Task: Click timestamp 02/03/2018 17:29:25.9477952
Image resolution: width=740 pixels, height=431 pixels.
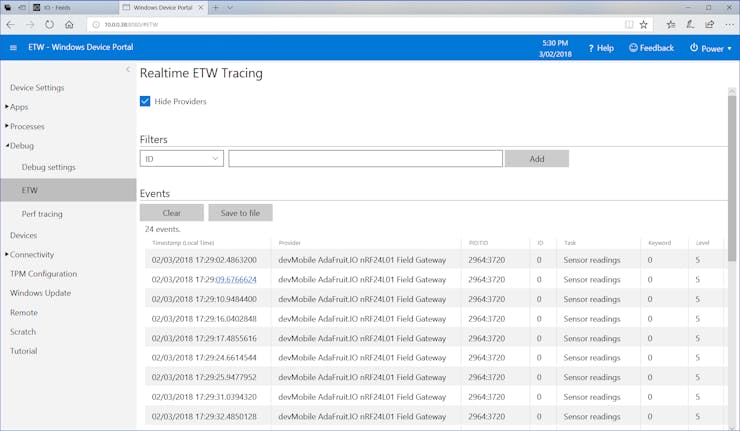Action: 204,378
